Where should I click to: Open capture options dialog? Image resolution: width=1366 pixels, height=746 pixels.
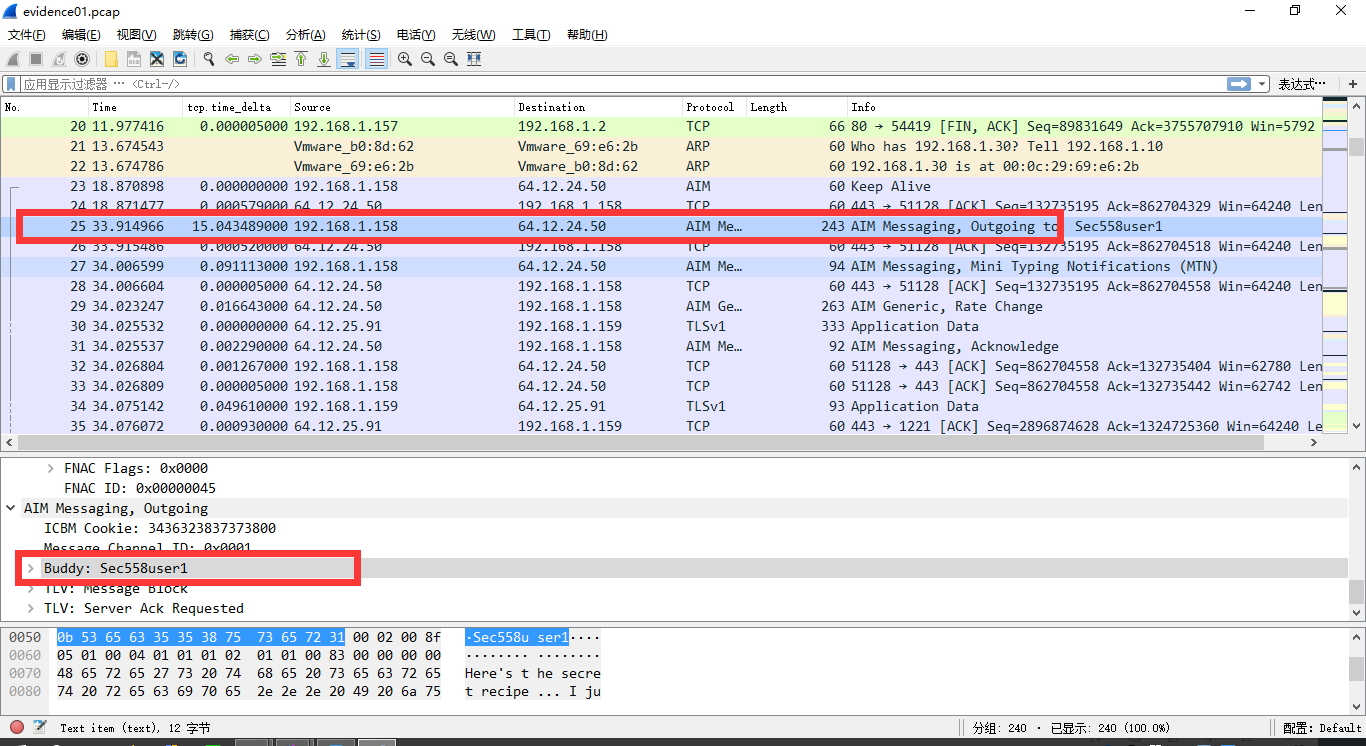[82, 59]
